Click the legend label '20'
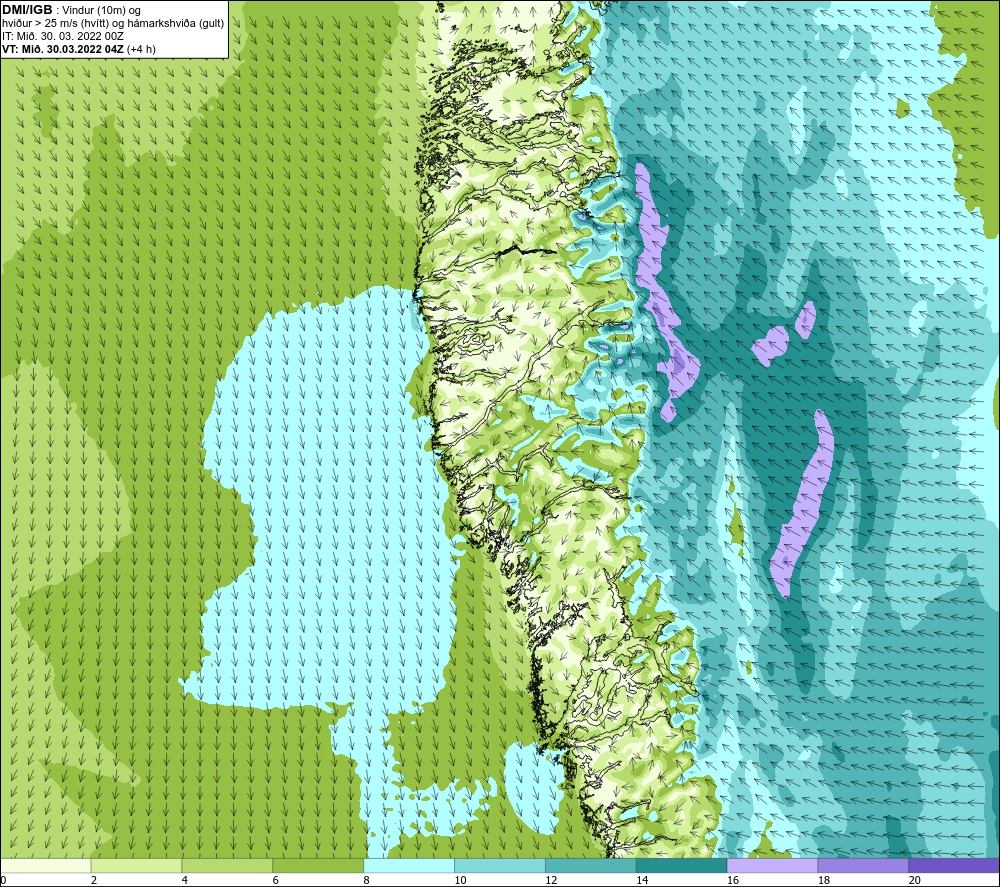Viewport: 1000px width, 887px height. coord(915,880)
